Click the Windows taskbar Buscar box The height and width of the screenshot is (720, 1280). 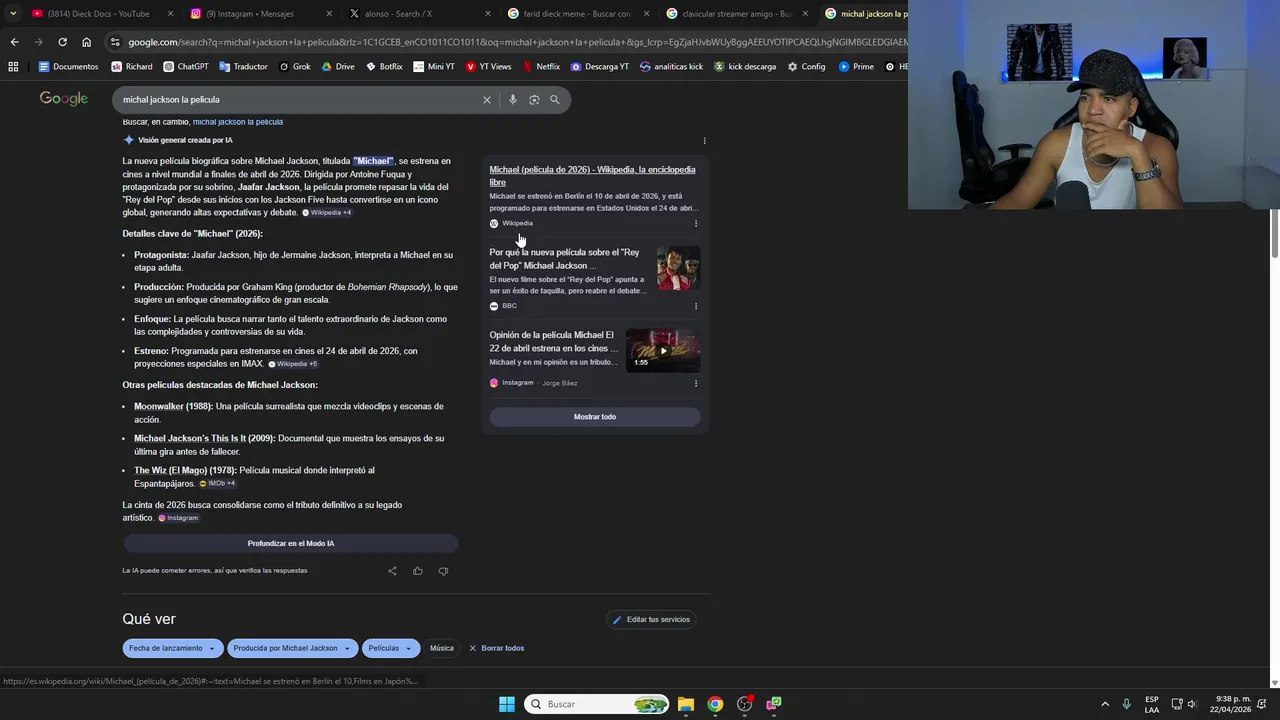tap(597, 704)
